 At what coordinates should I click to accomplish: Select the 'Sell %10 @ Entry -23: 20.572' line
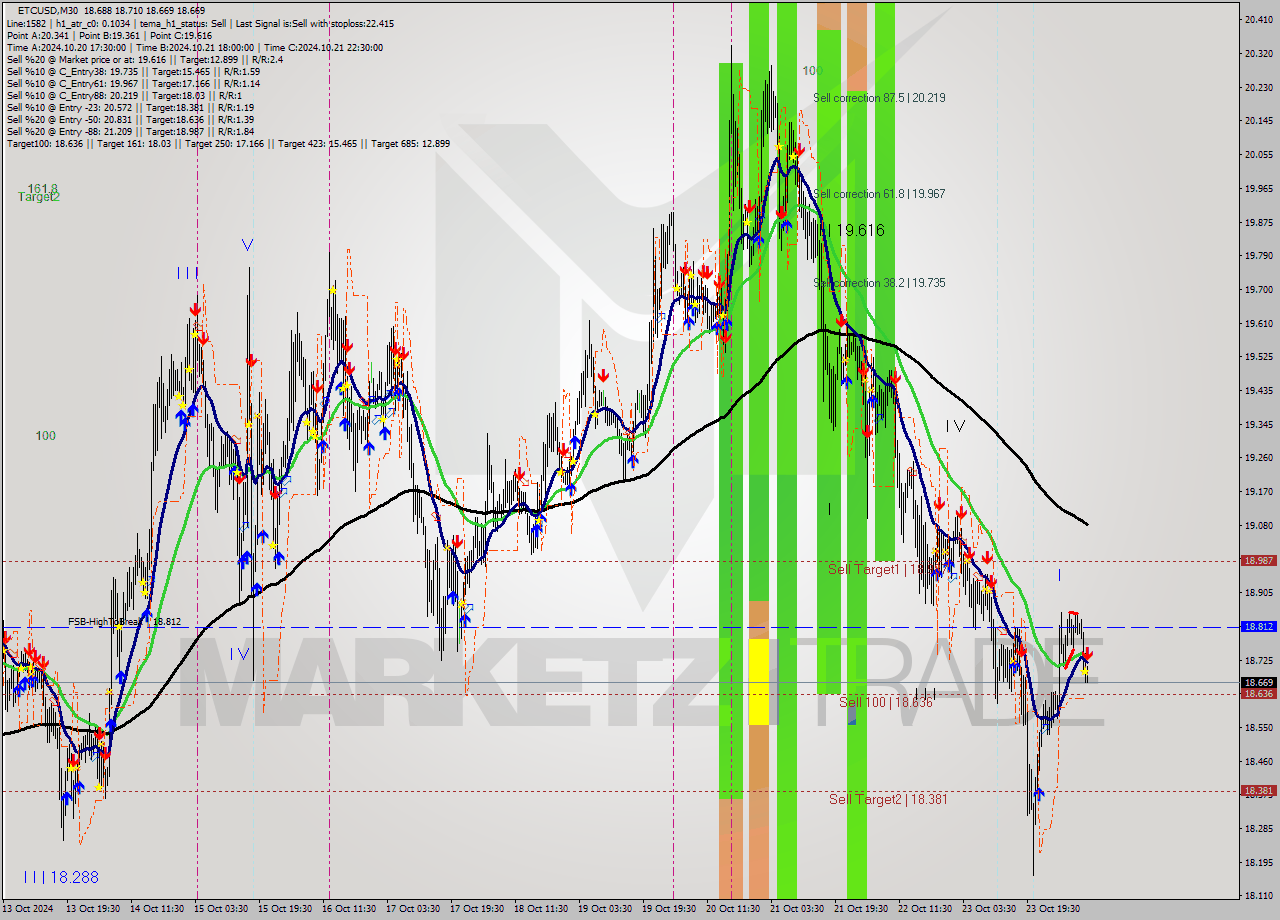tap(130, 107)
